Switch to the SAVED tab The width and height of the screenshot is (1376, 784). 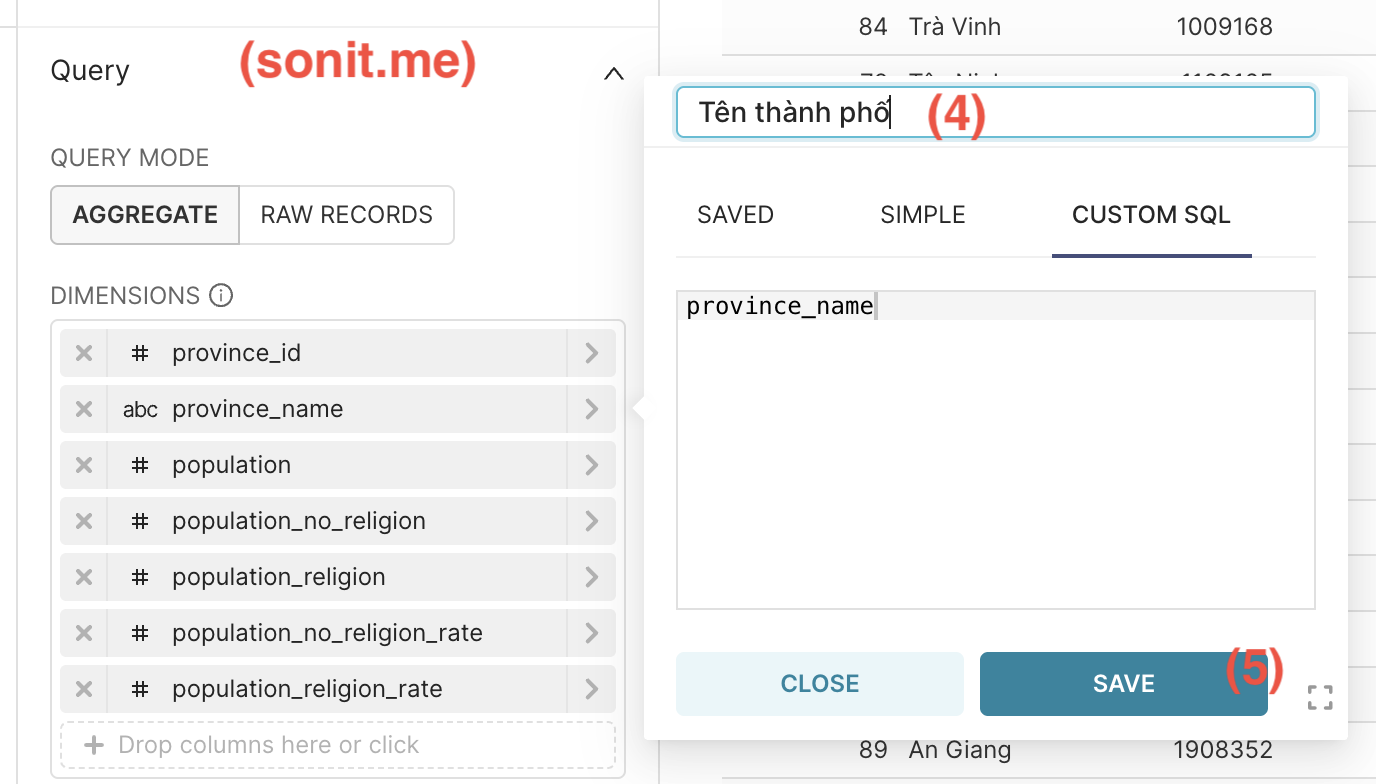[734, 214]
